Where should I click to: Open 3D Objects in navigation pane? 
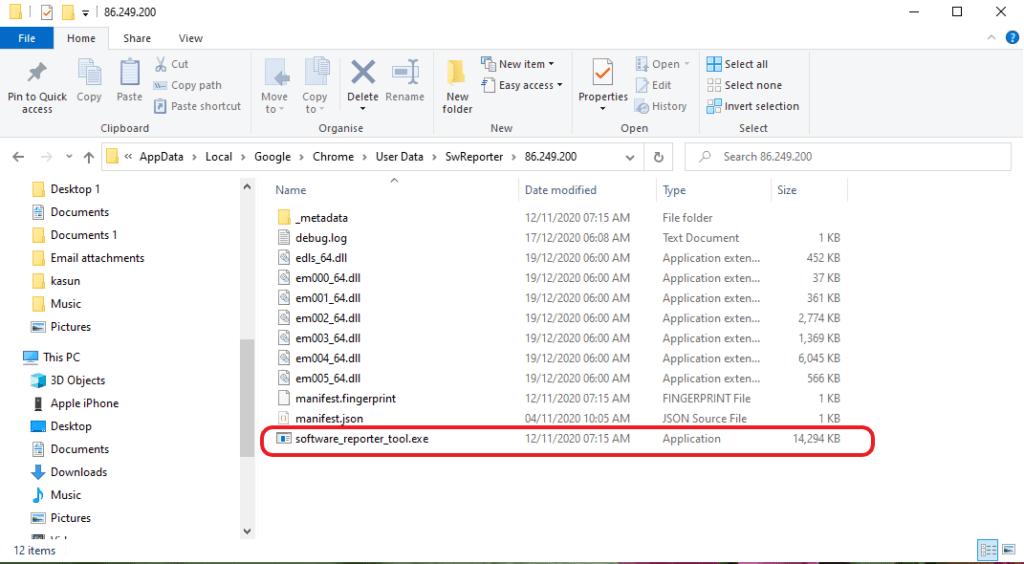78,380
